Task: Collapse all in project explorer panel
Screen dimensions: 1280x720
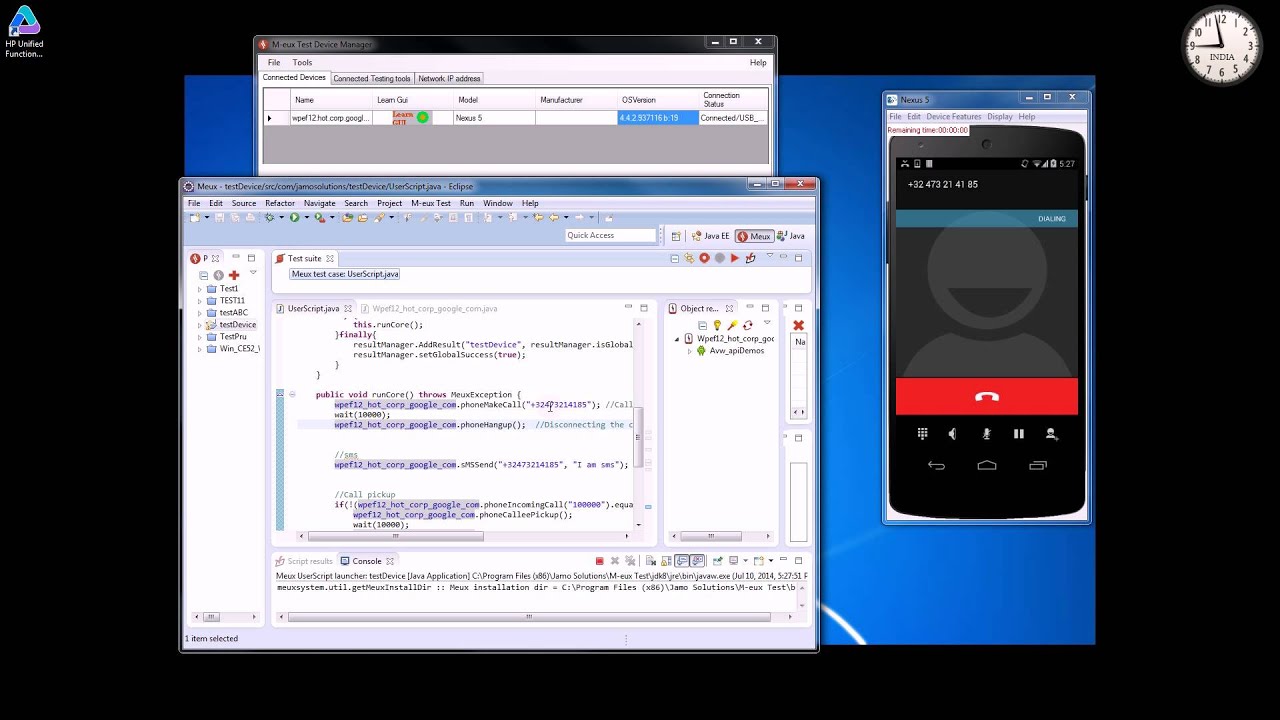Action: (203, 275)
